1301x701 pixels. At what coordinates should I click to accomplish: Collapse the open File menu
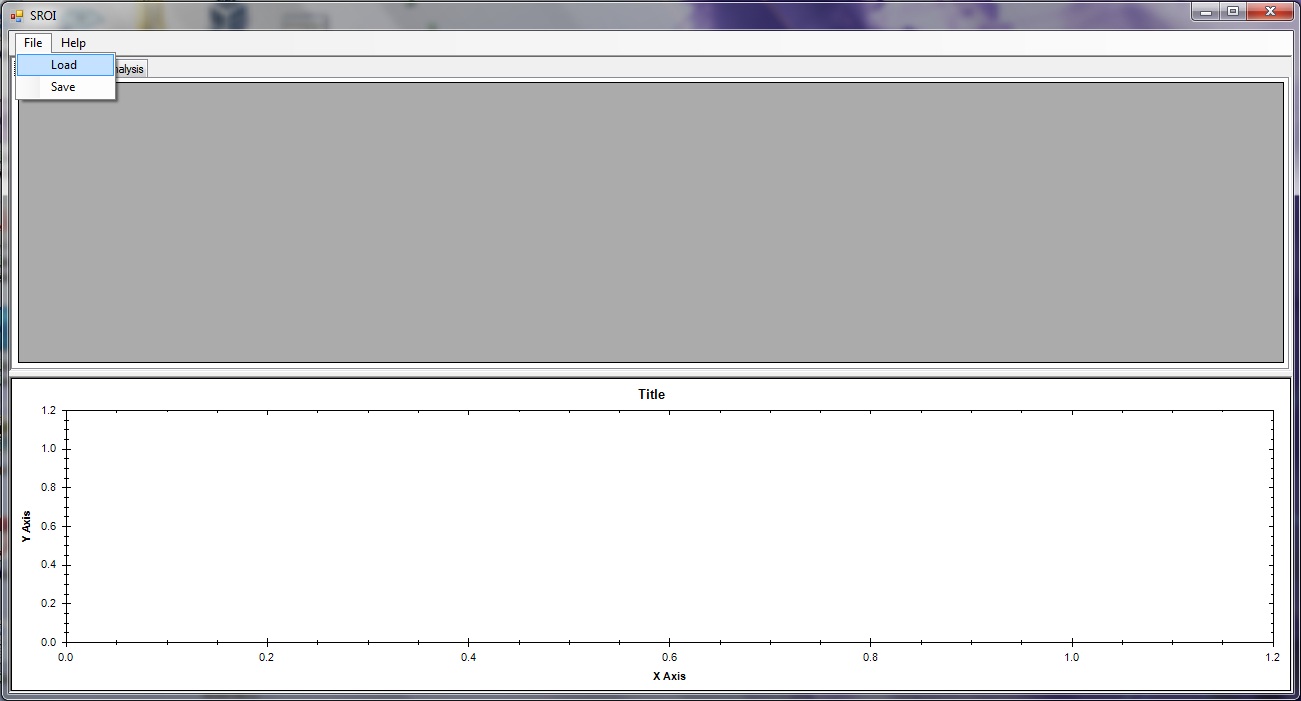pos(33,43)
